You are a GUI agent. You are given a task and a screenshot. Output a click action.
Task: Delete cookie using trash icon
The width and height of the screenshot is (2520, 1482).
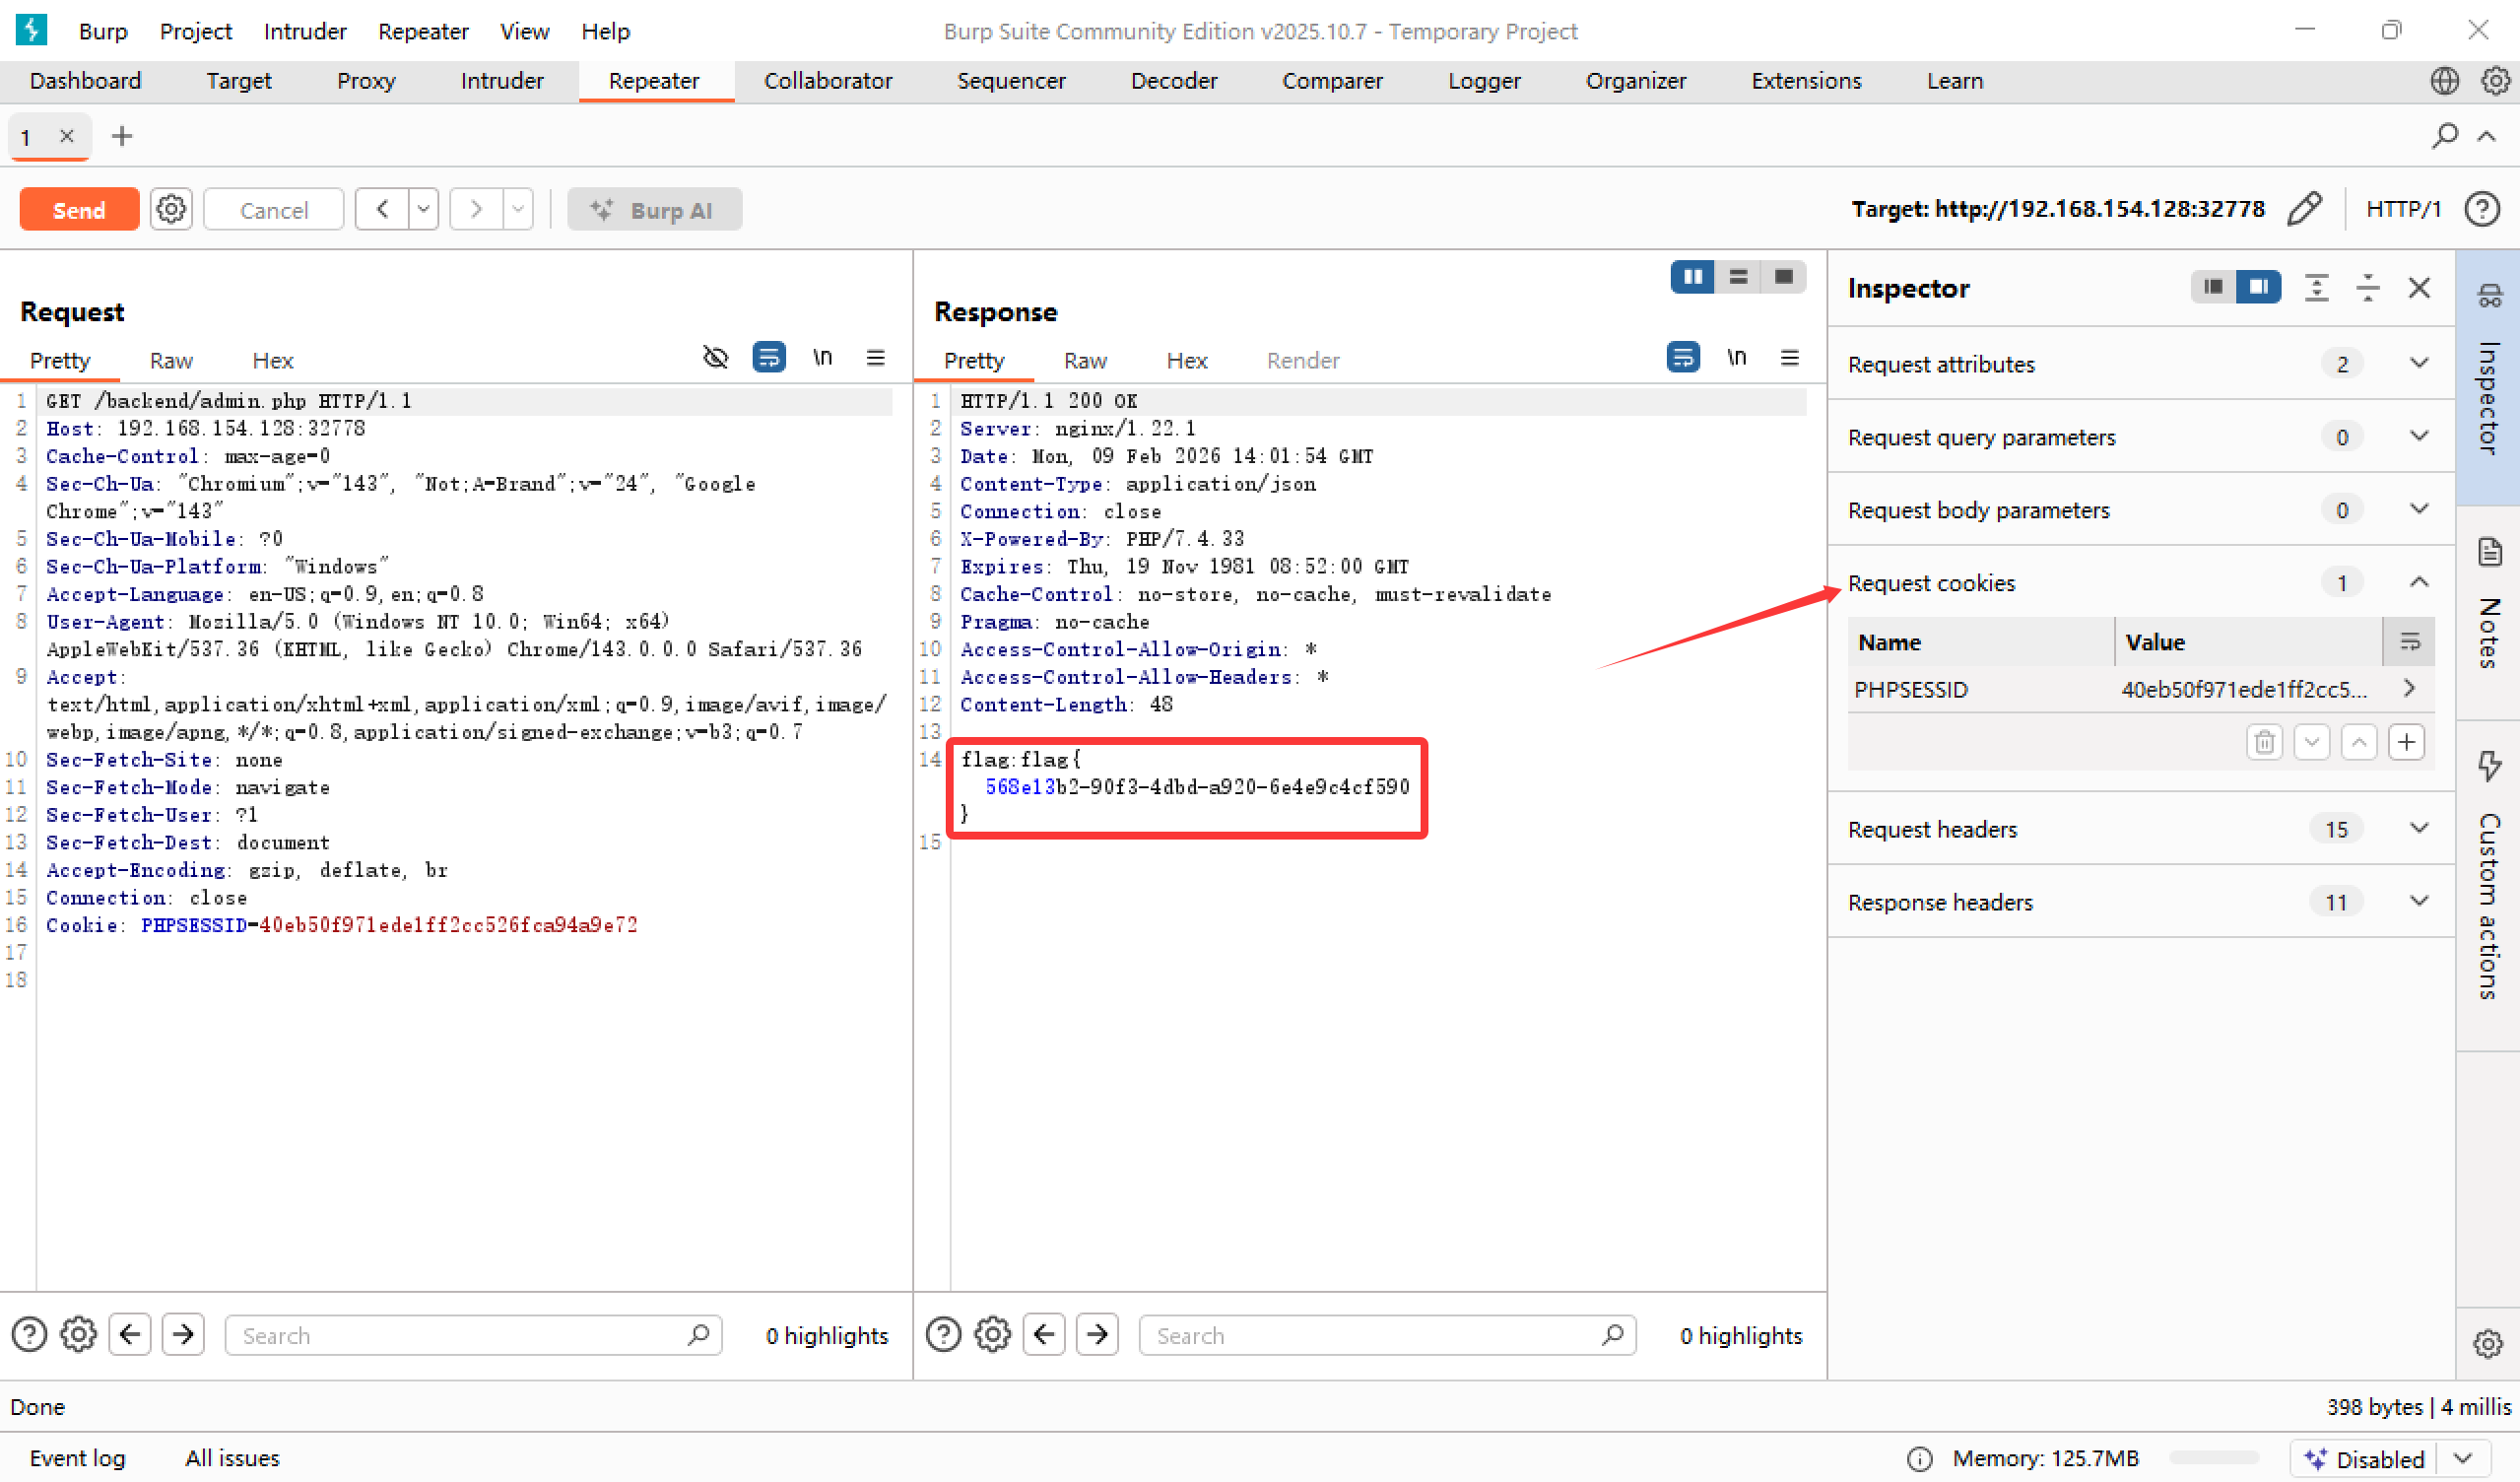coord(2264,742)
